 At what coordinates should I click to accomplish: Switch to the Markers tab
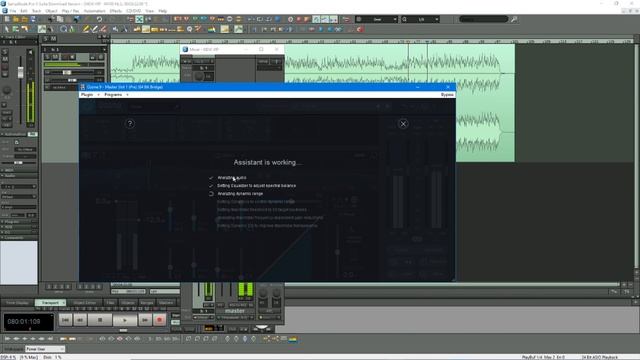click(x=166, y=303)
